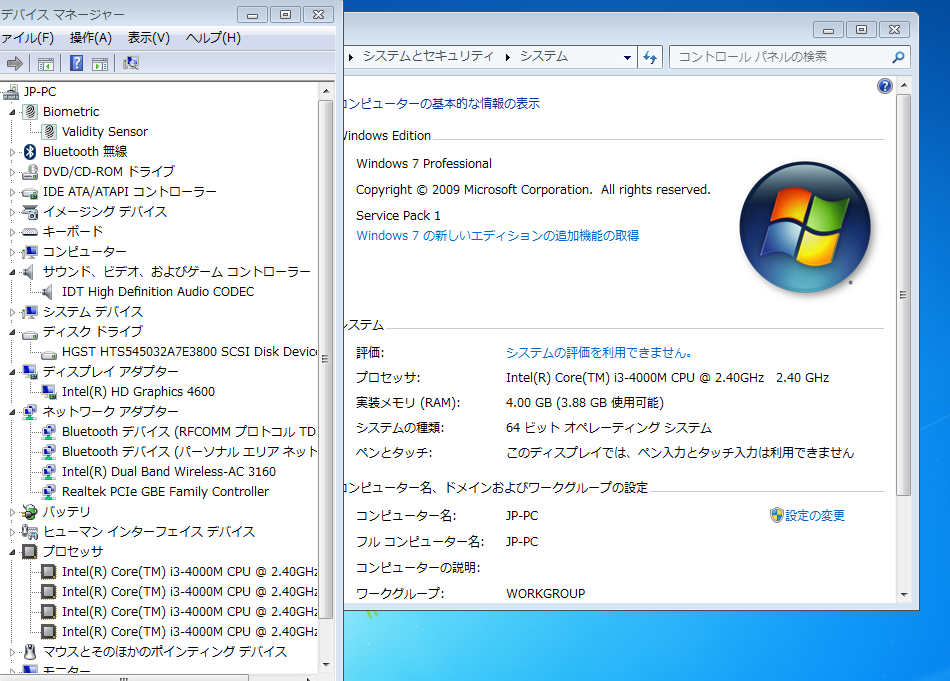Select the Biometric fingerprint category icon
This screenshot has height=681, width=950.
tap(30, 111)
